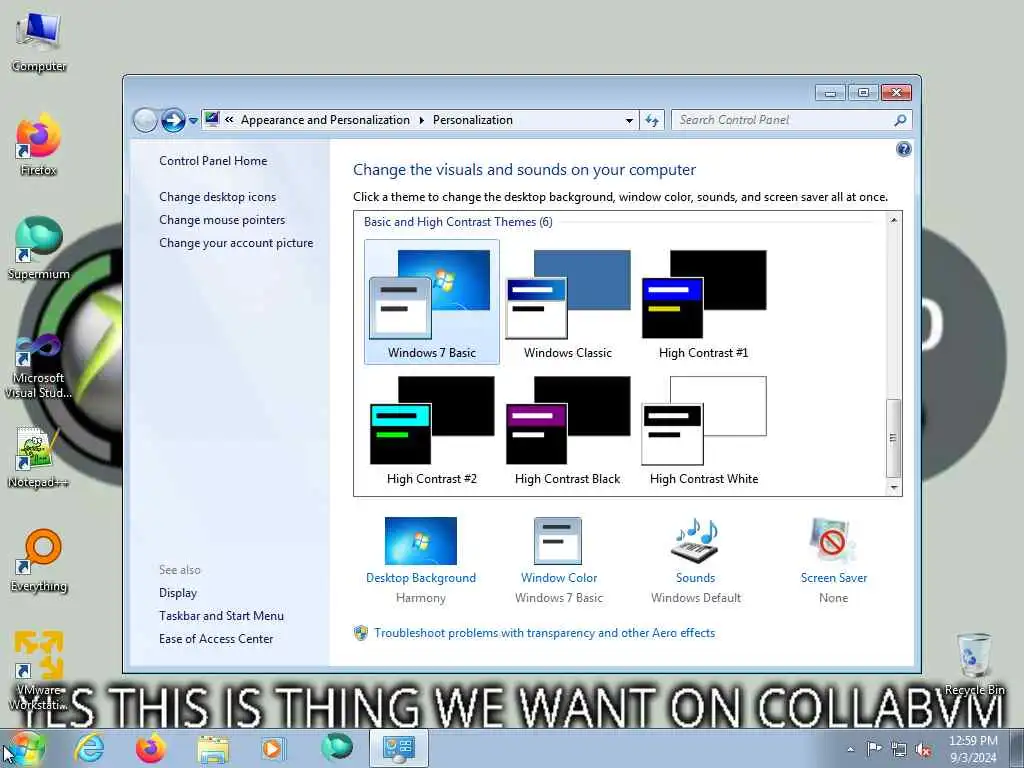Open Change your account picture link
Screen dimensions: 1024x768
[236, 243]
